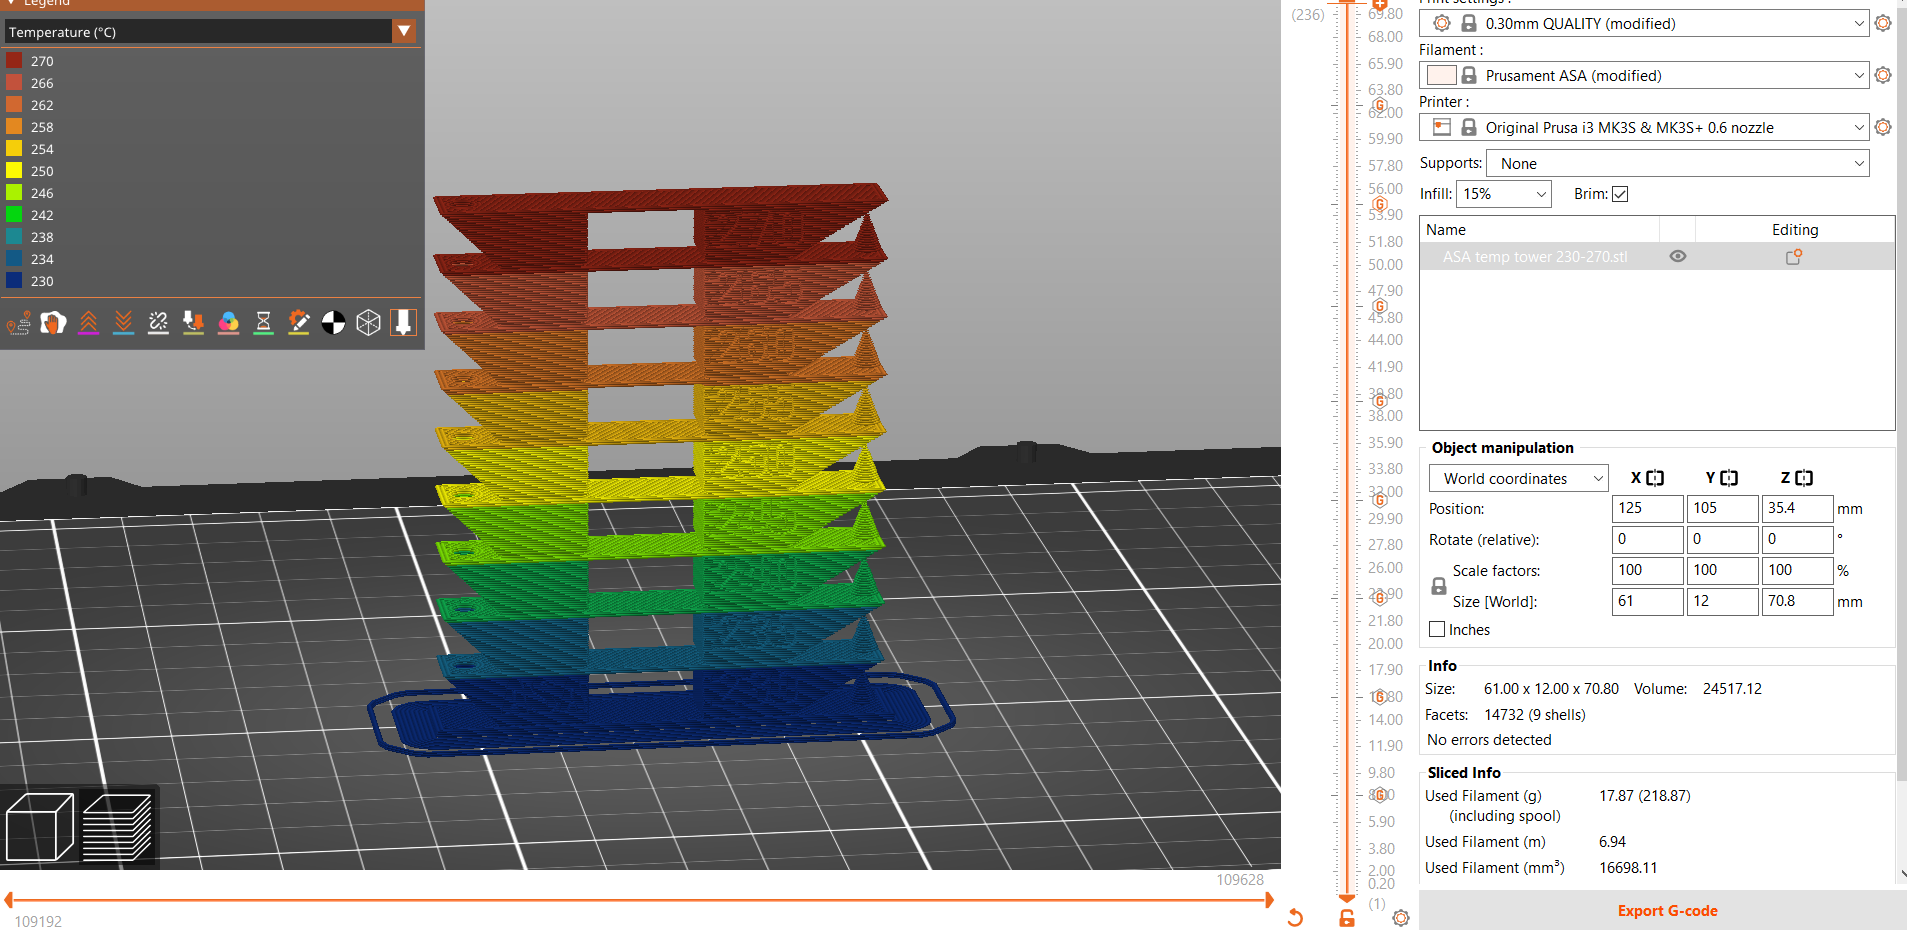Switch to sliced layers preview view
The height and width of the screenshot is (930, 1907).
(x=116, y=827)
